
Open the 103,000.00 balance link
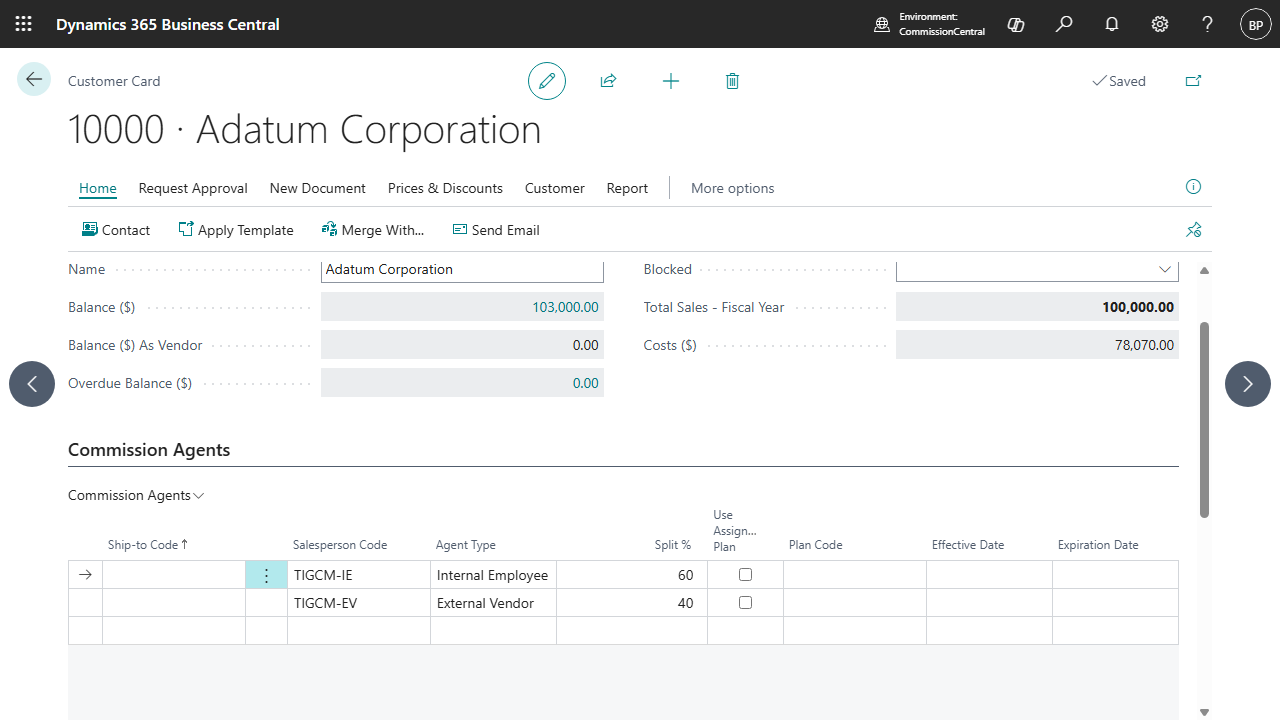(565, 307)
